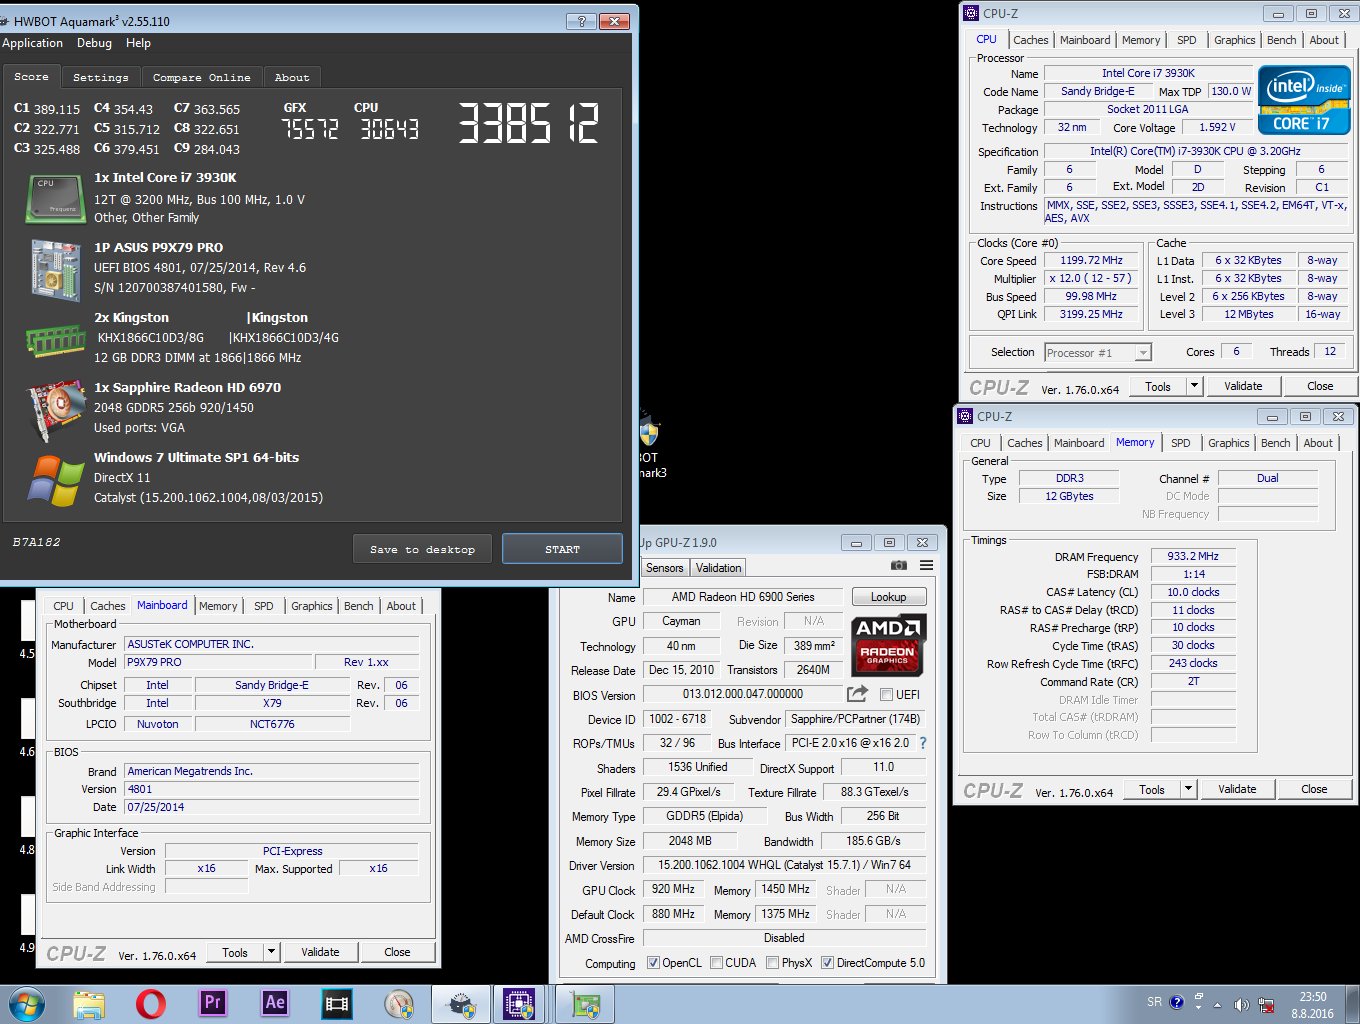Click the motherboard icon beside ASUS P9X79 PRO
The height and width of the screenshot is (1024, 1360).
(56, 270)
